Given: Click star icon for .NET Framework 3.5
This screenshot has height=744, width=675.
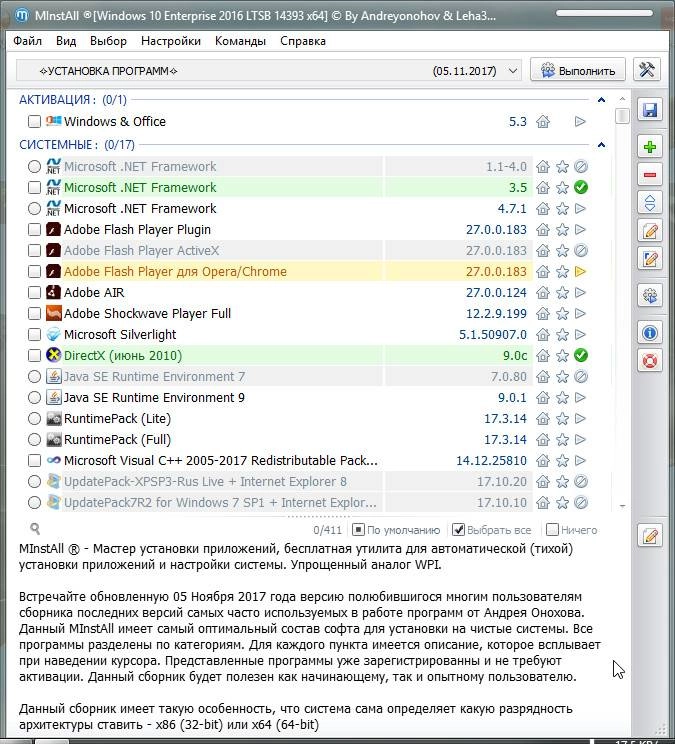Looking at the screenshot, I should point(562,187).
